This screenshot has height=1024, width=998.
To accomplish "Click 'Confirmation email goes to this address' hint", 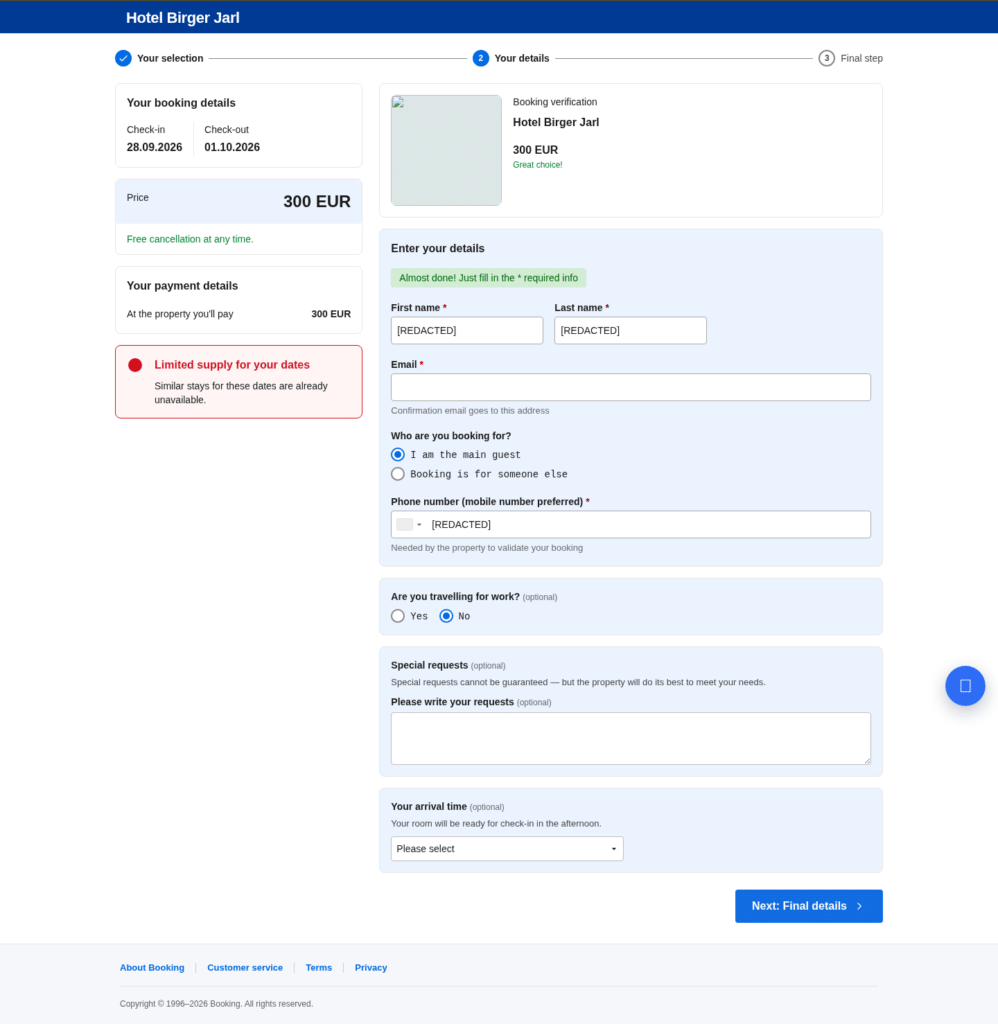I will (x=470, y=411).
